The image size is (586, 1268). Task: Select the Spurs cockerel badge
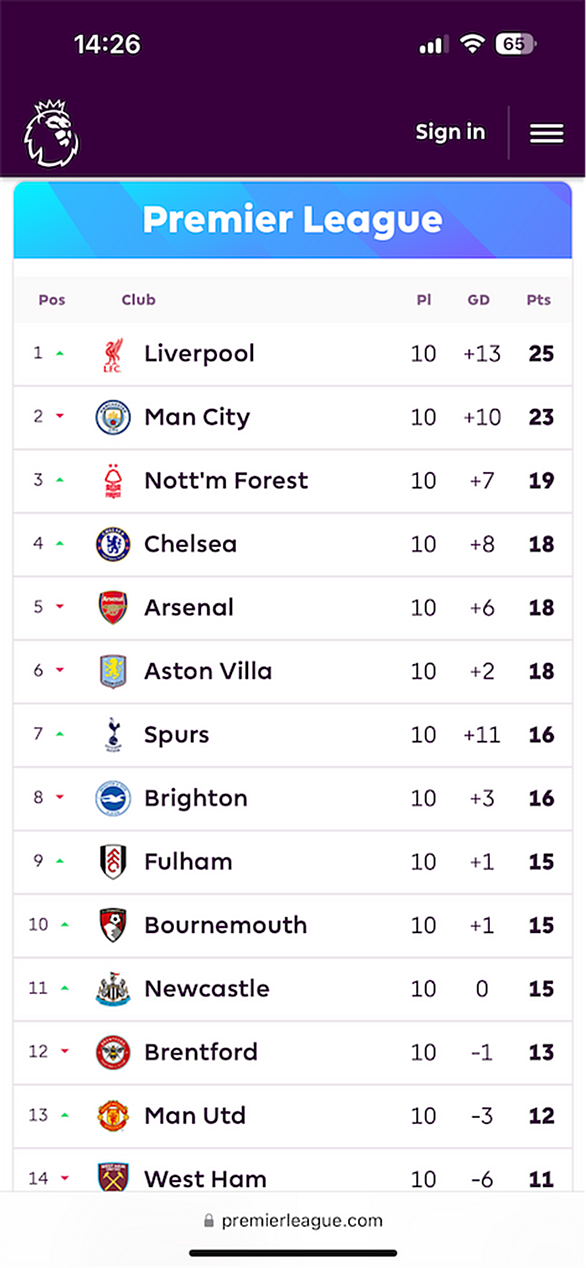pyautogui.click(x=113, y=735)
